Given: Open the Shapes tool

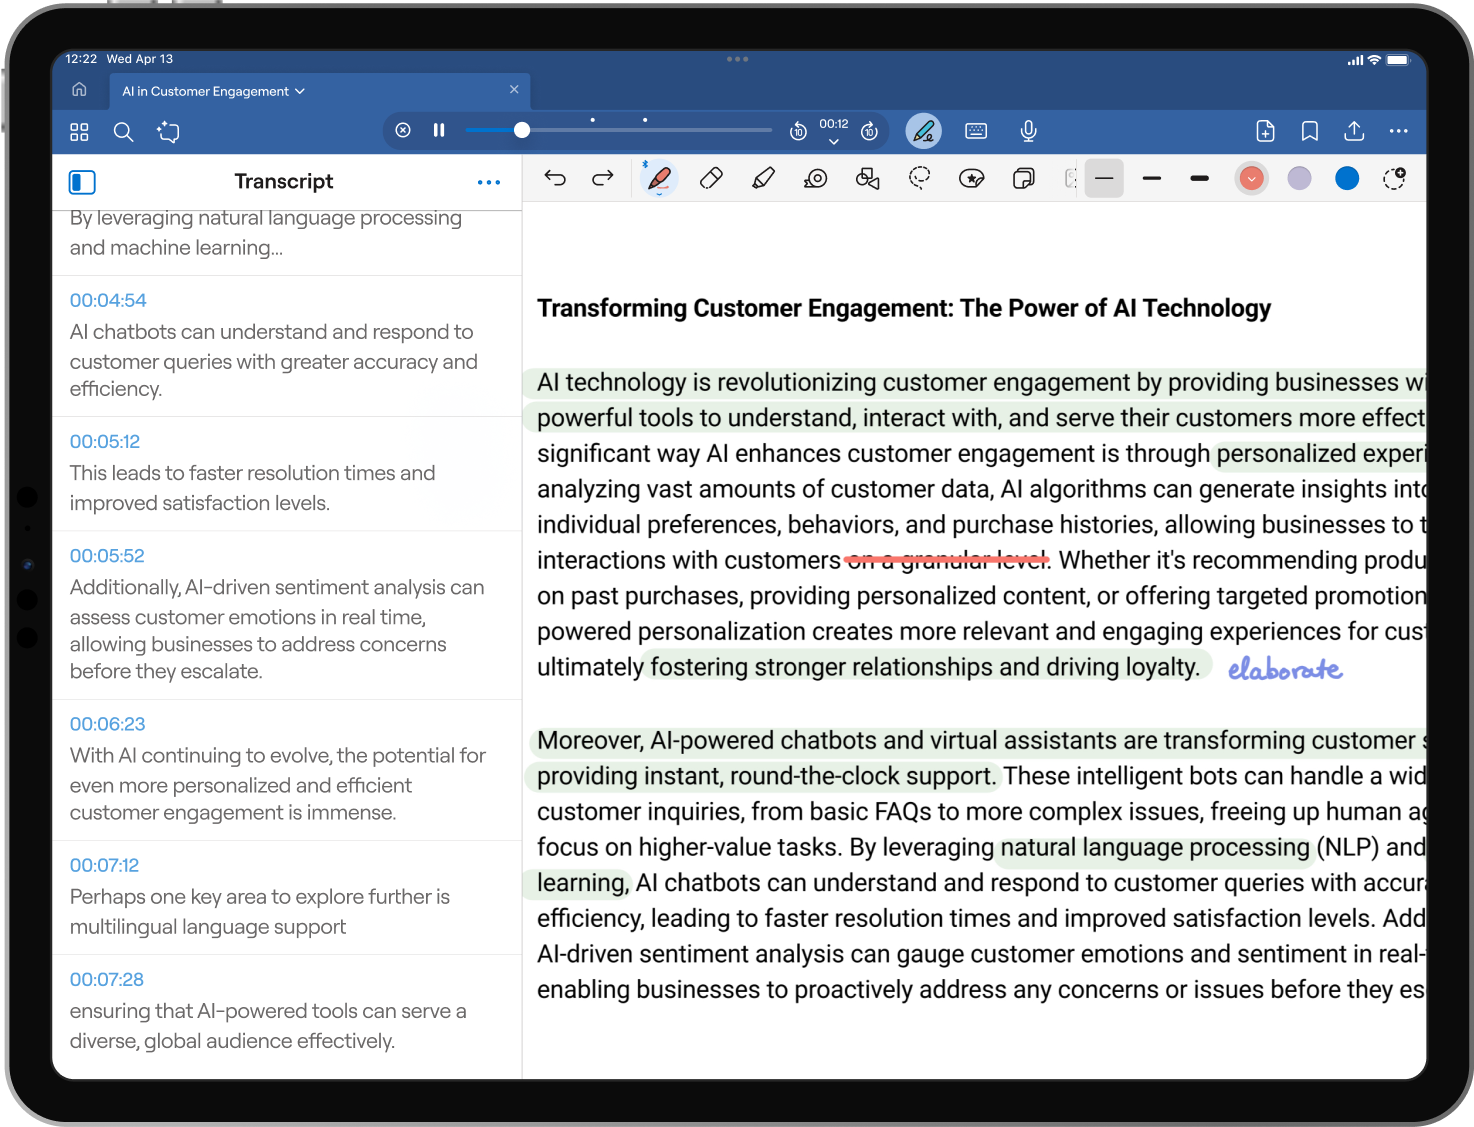Looking at the screenshot, I should click(x=867, y=179).
